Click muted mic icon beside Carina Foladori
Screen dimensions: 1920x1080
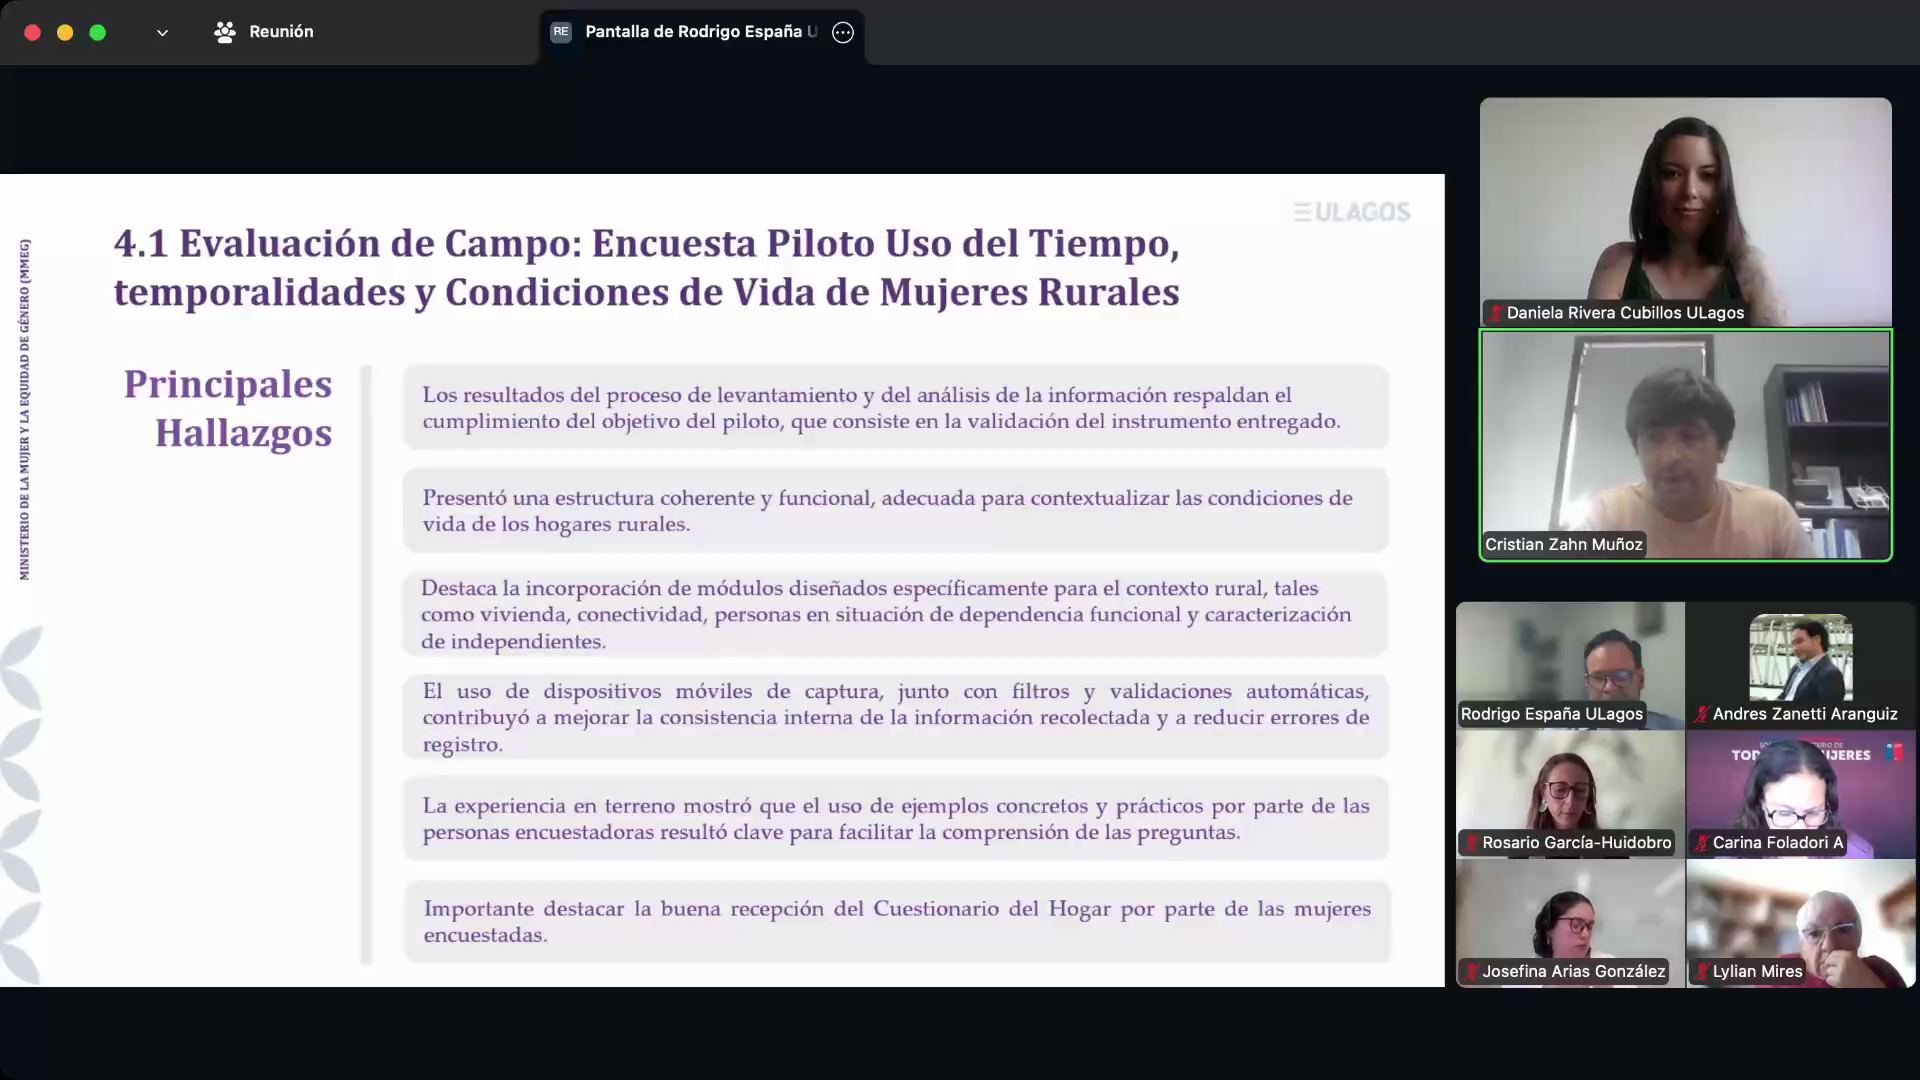click(x=1701, y=843)
